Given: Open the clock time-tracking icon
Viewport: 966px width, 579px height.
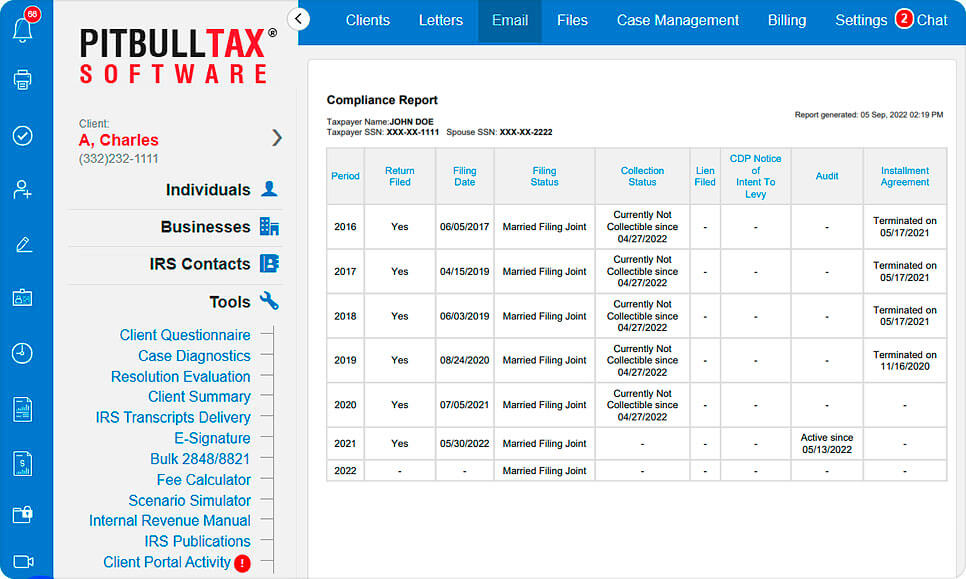Looking at the screenshot, I should (22, 353).
